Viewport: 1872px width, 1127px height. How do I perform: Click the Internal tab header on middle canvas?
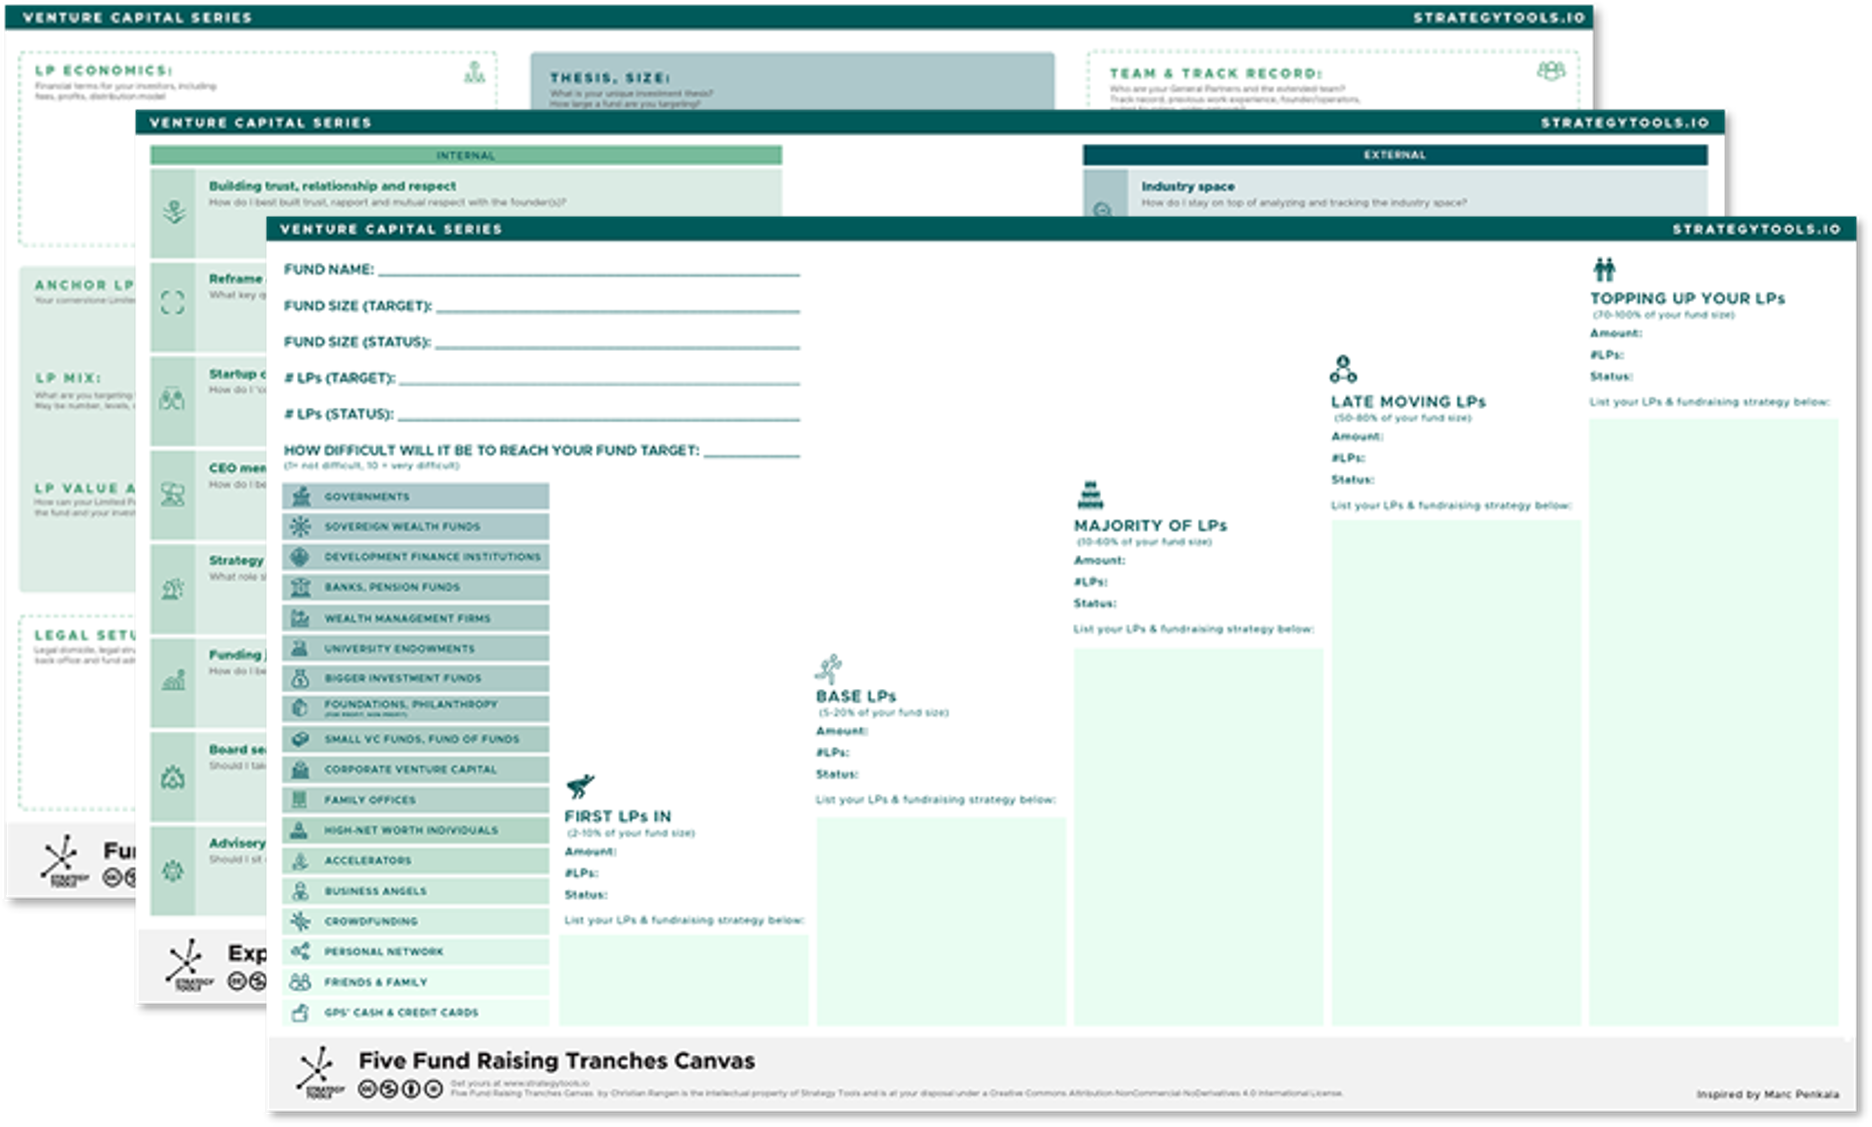coord(466,155)
